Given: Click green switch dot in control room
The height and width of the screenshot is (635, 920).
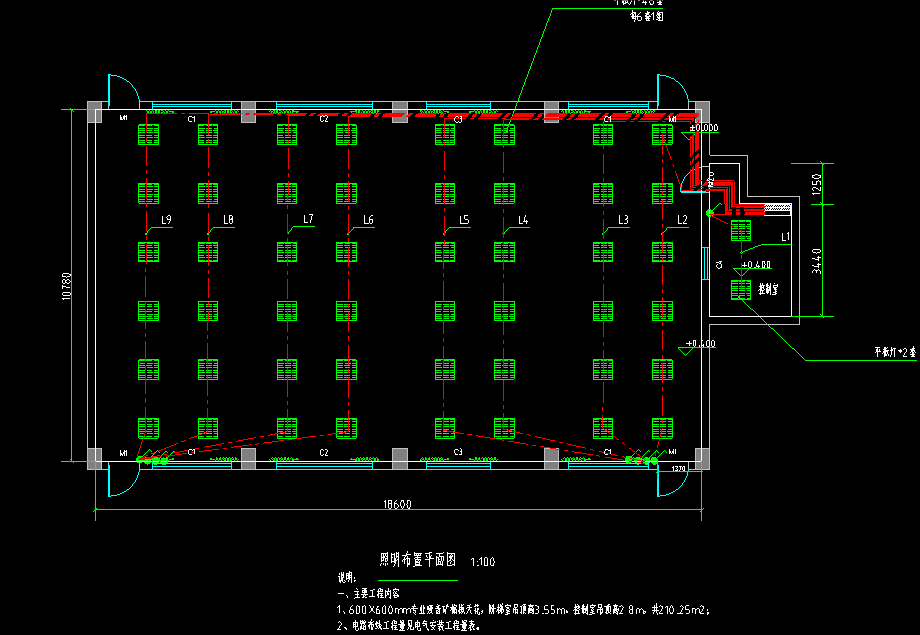Looking at the screenshot, I should (709, 212).
